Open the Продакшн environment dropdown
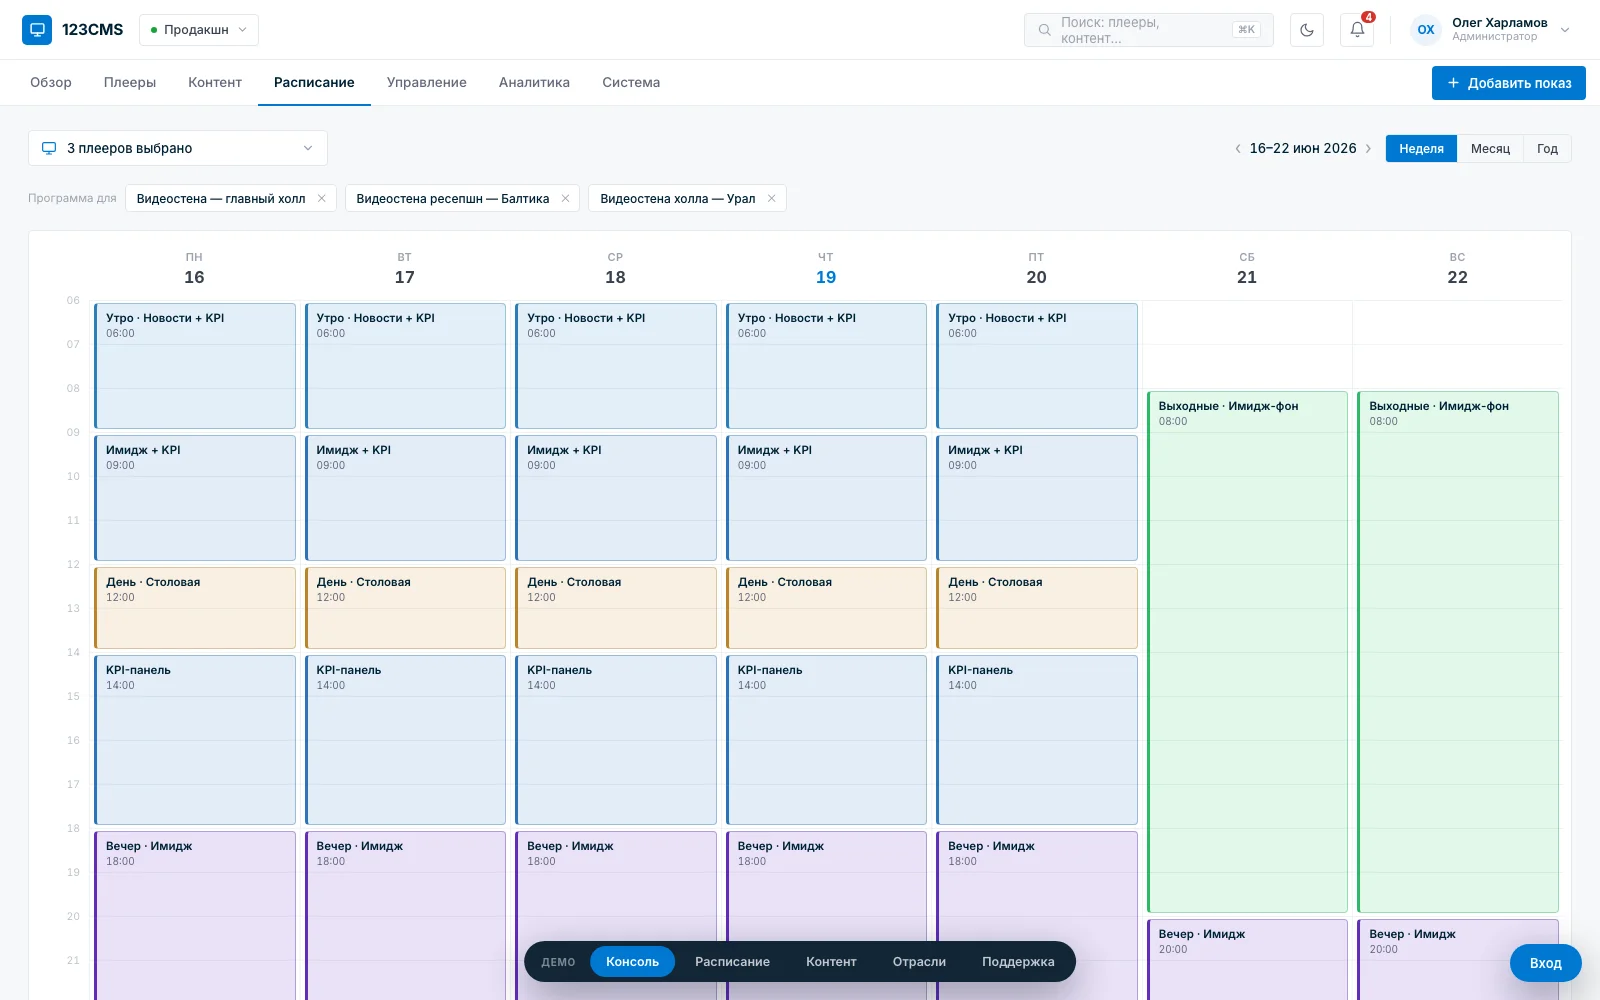This screenshot has width=1600, height=1000. [x=199, y=30]
